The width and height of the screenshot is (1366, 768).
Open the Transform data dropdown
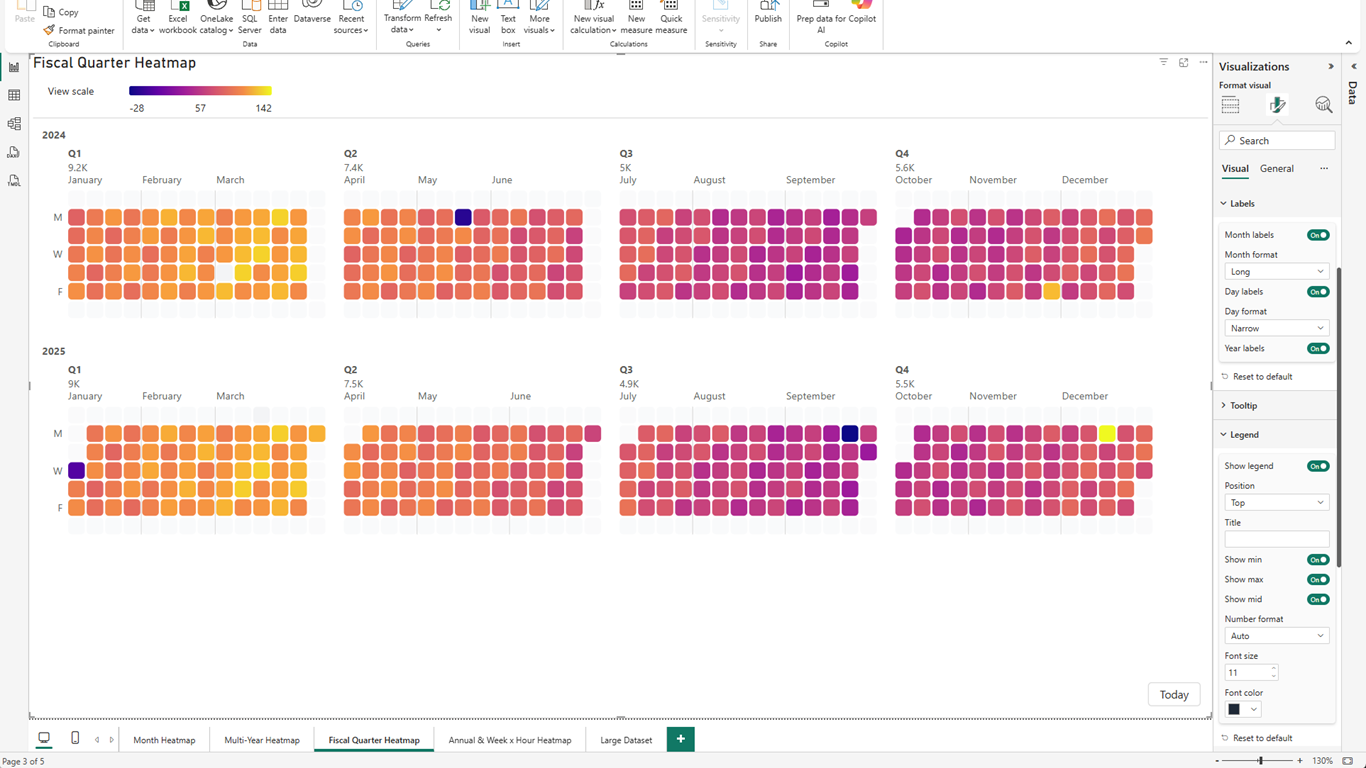(x=402, y=18)
